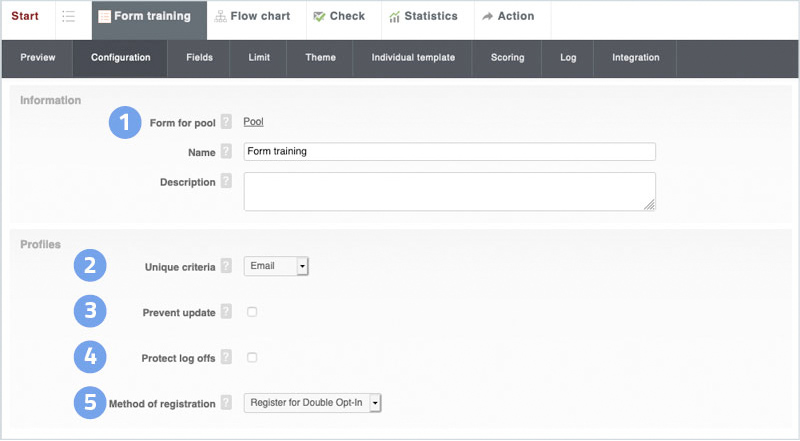
Task: Enable the Prevent update checkbox
Action: point(252,312)
